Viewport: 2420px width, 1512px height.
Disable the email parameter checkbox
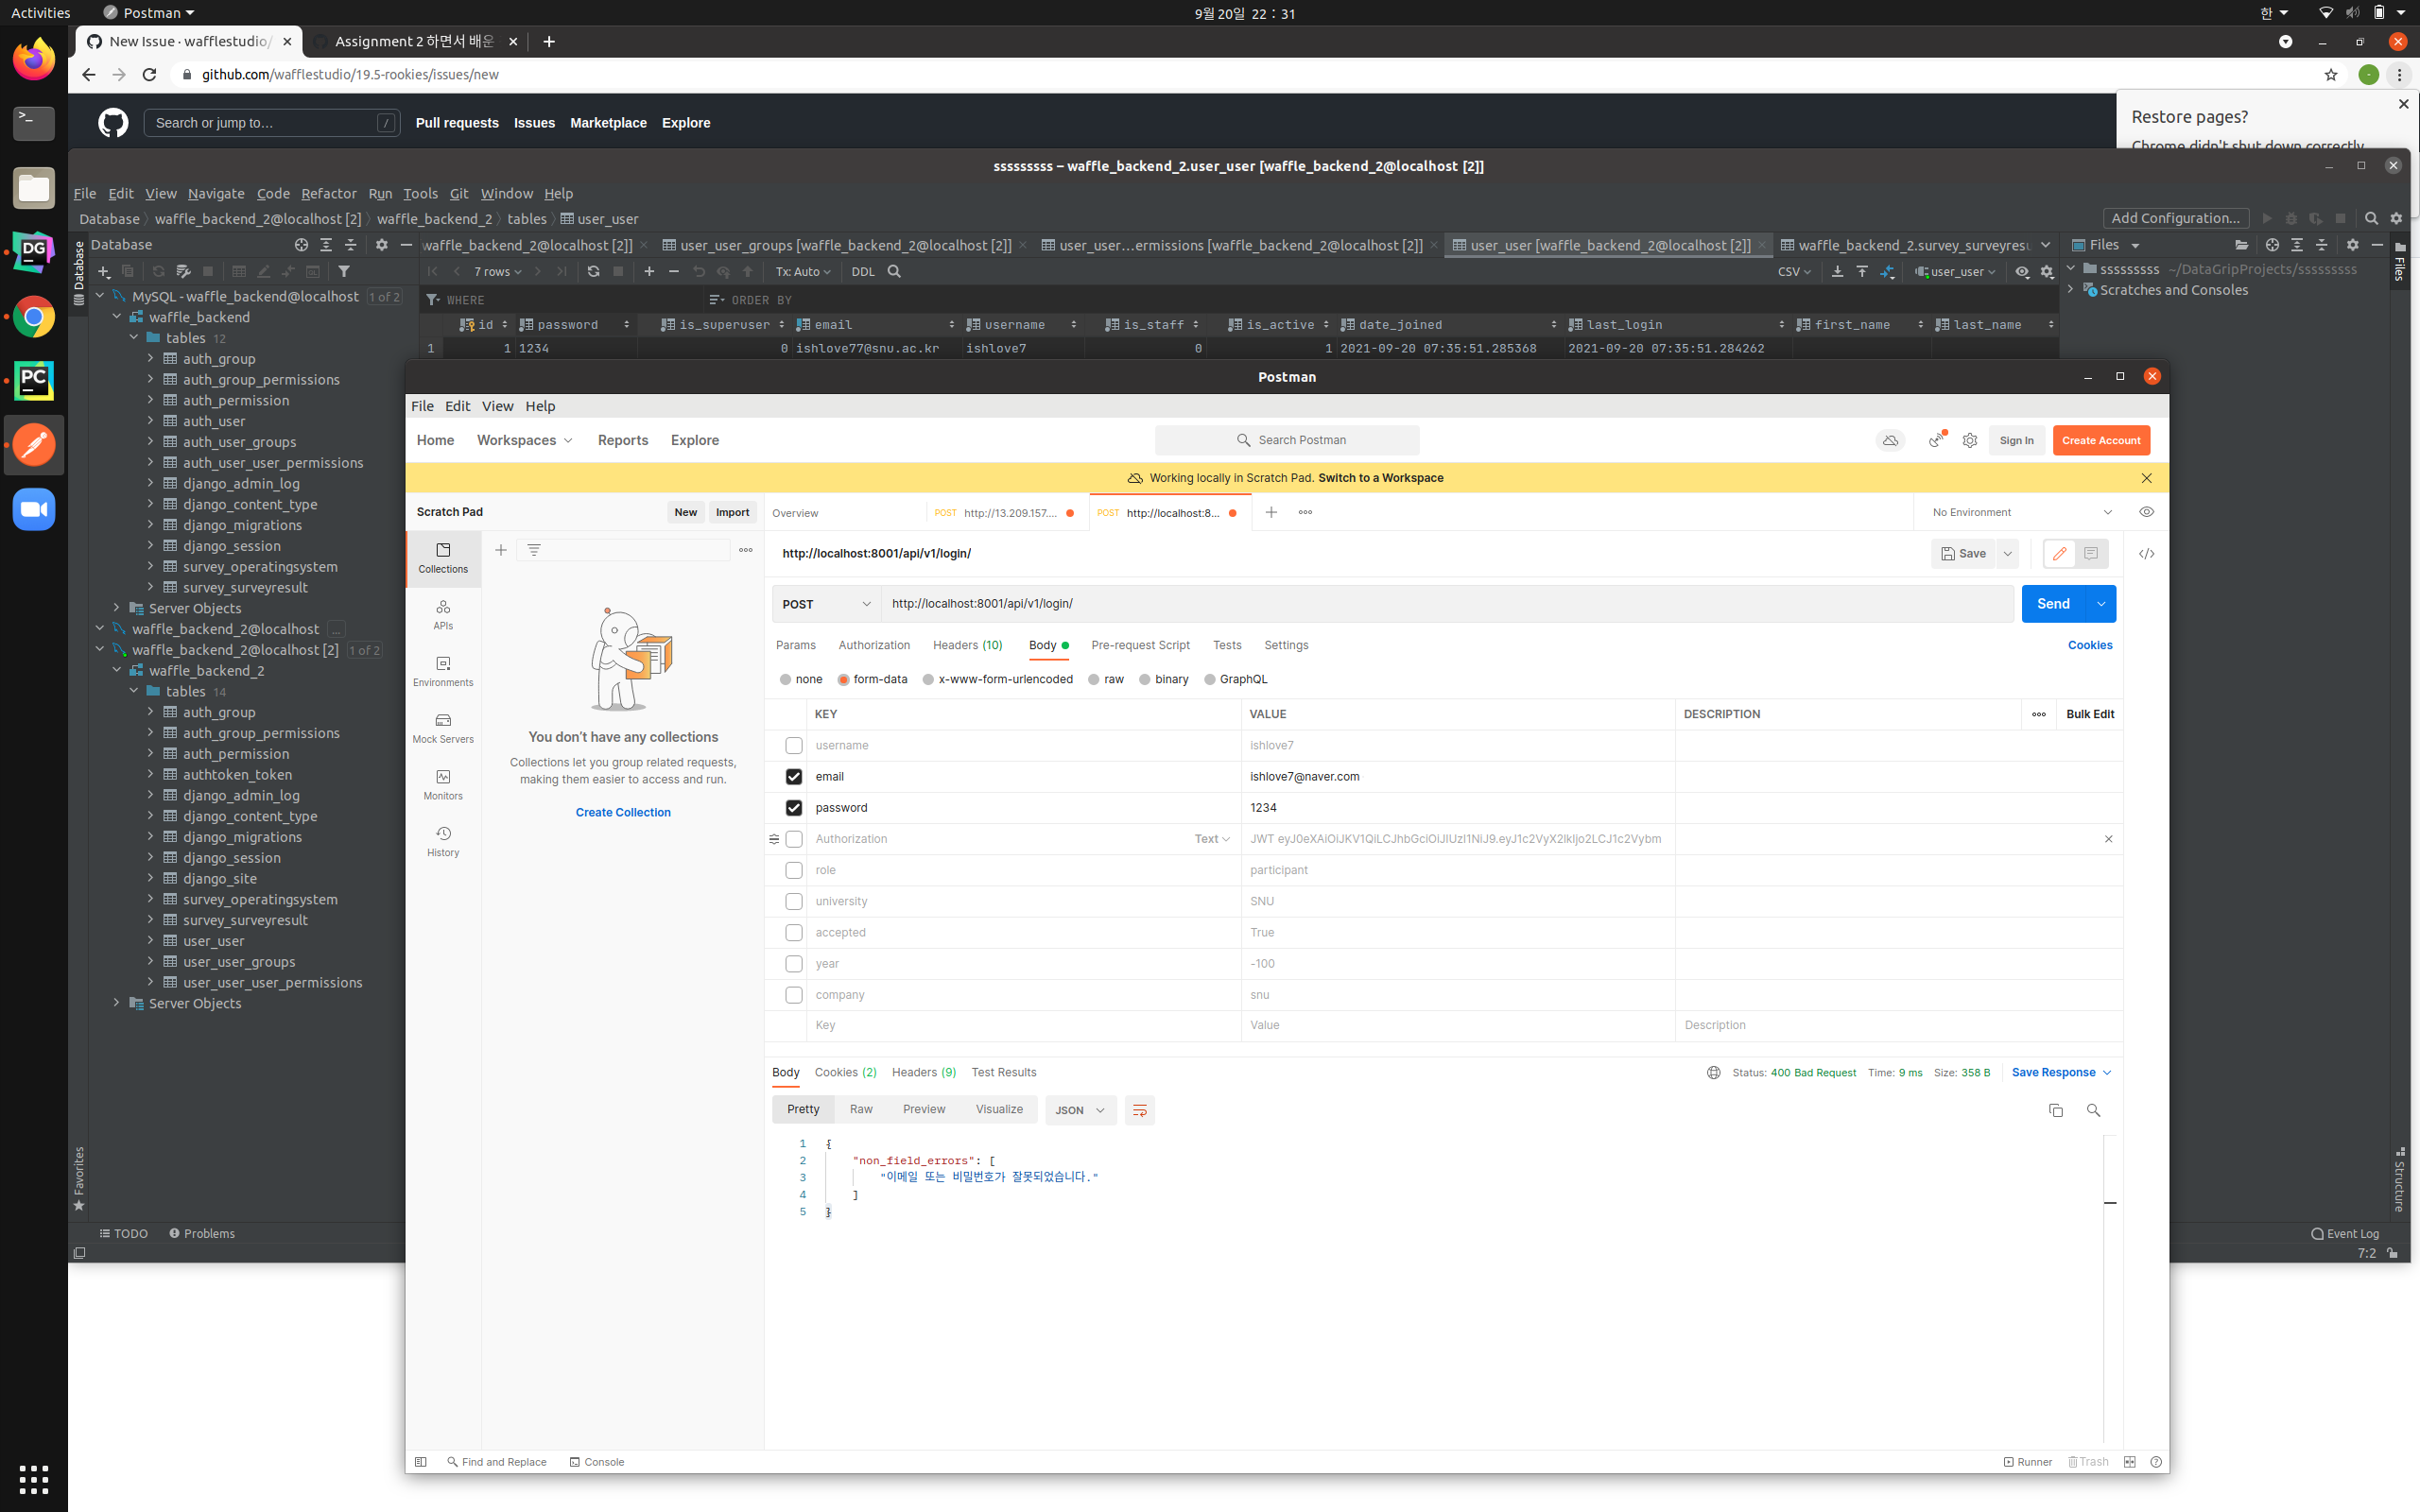(793, 776)
